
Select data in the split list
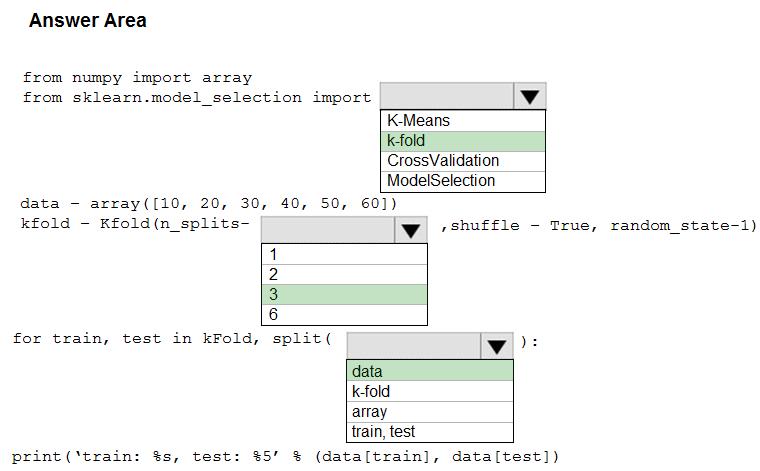pos(430,372)
